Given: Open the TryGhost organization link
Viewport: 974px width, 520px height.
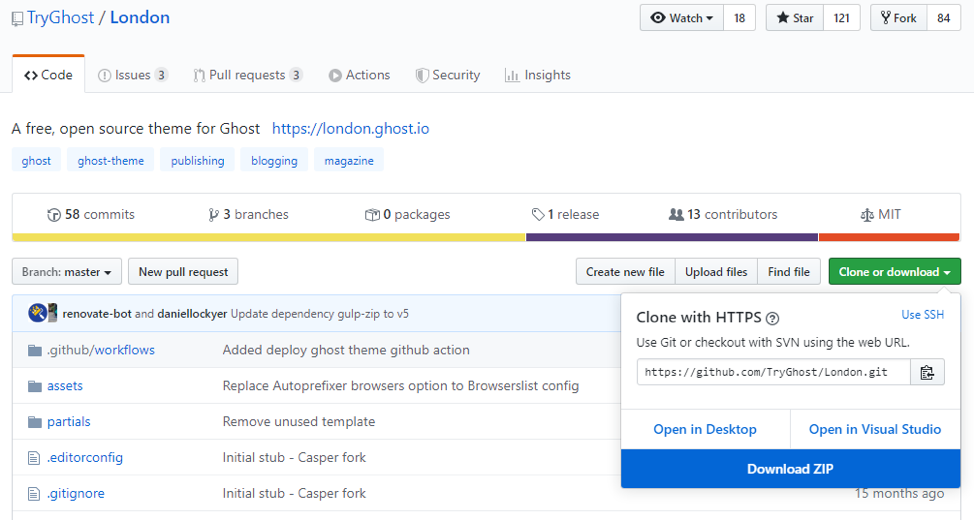Looking at the screenshot, I should (x=60, y=17).
